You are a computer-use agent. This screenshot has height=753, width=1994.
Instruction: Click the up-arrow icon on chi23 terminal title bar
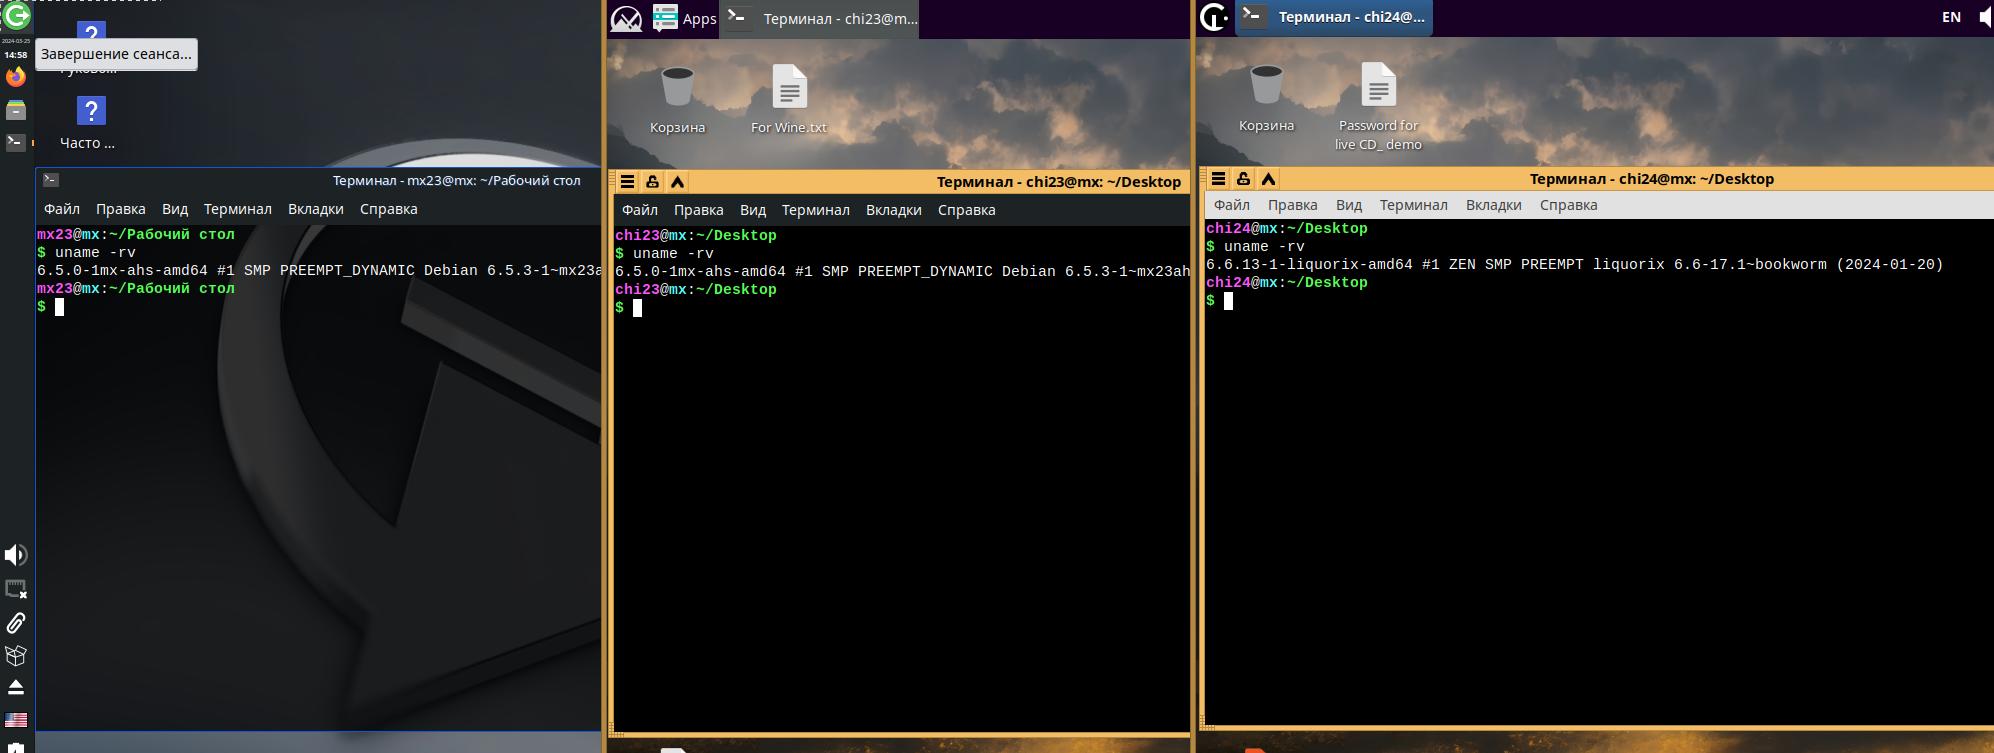point(677,182)
